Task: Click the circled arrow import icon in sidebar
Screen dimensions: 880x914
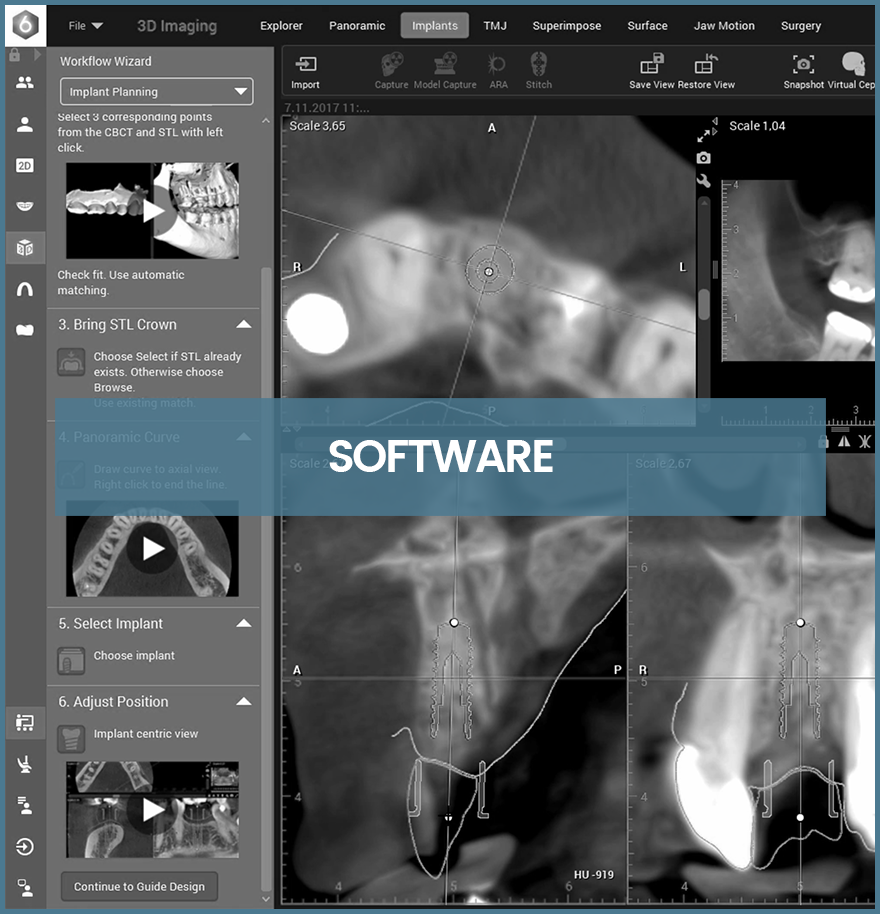Action: (24, 846)
